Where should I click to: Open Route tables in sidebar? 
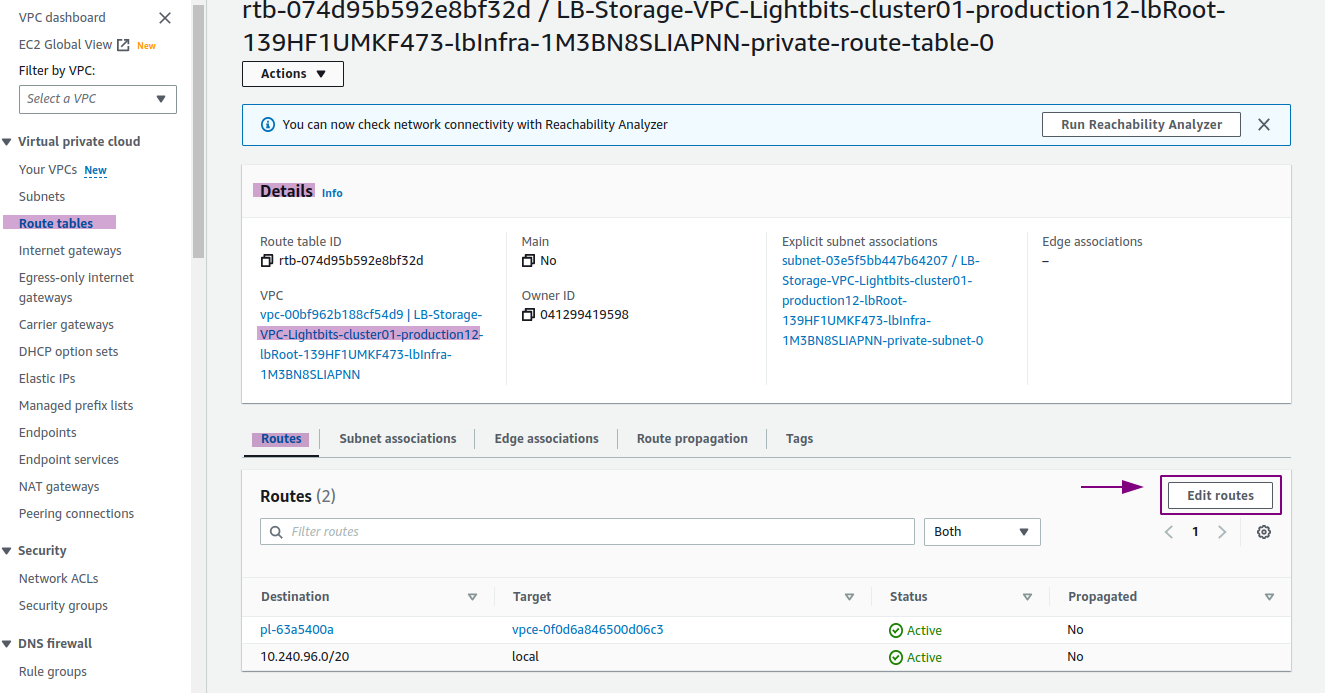tap(56, 224)
